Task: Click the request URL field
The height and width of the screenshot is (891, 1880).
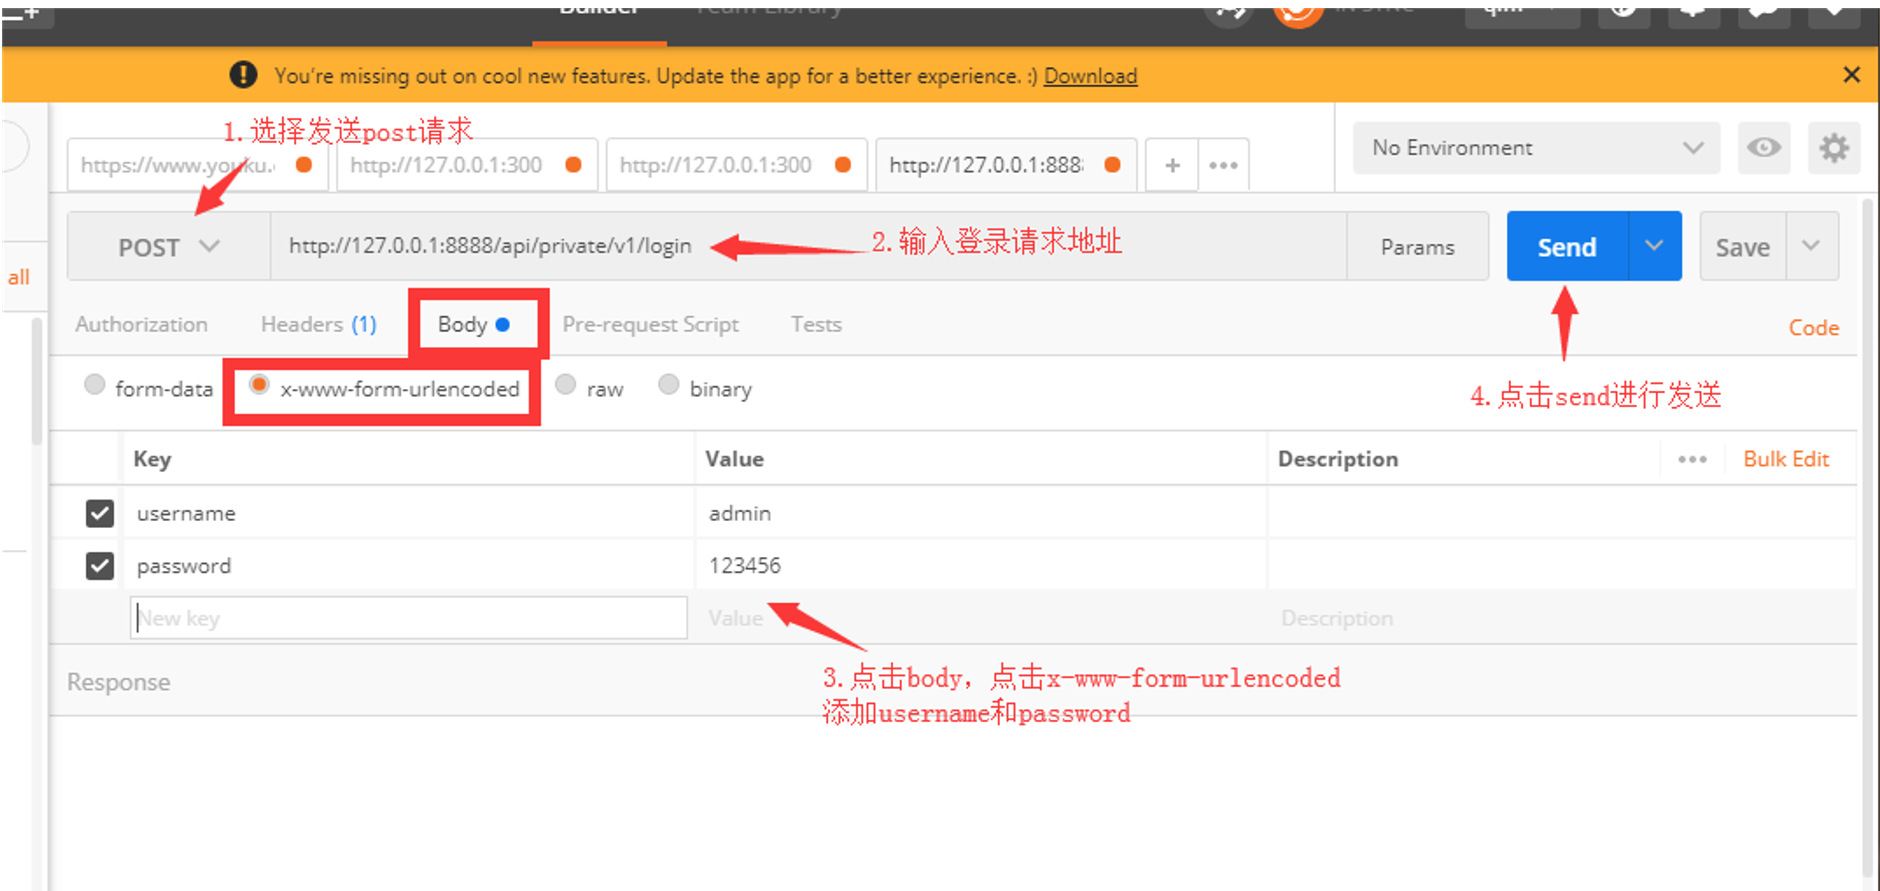Action: 808,246
